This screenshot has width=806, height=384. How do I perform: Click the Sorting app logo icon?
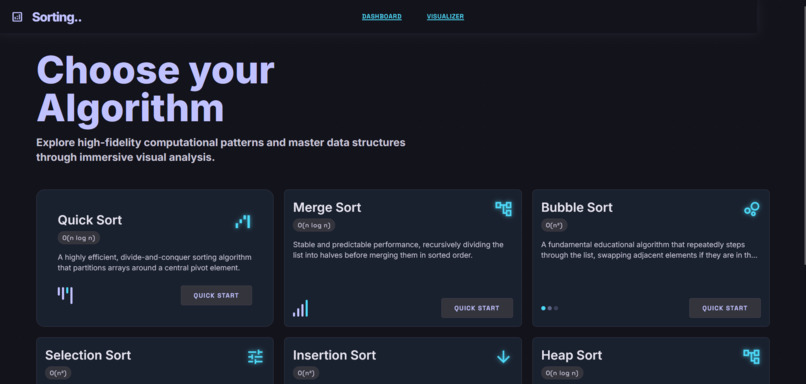(17, 17)
